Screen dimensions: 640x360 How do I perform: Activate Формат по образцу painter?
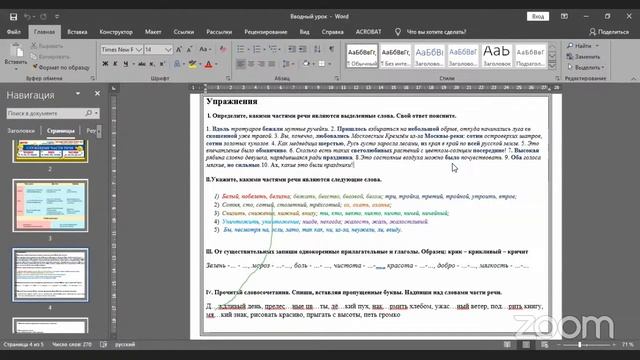click(x=60, y=67)
